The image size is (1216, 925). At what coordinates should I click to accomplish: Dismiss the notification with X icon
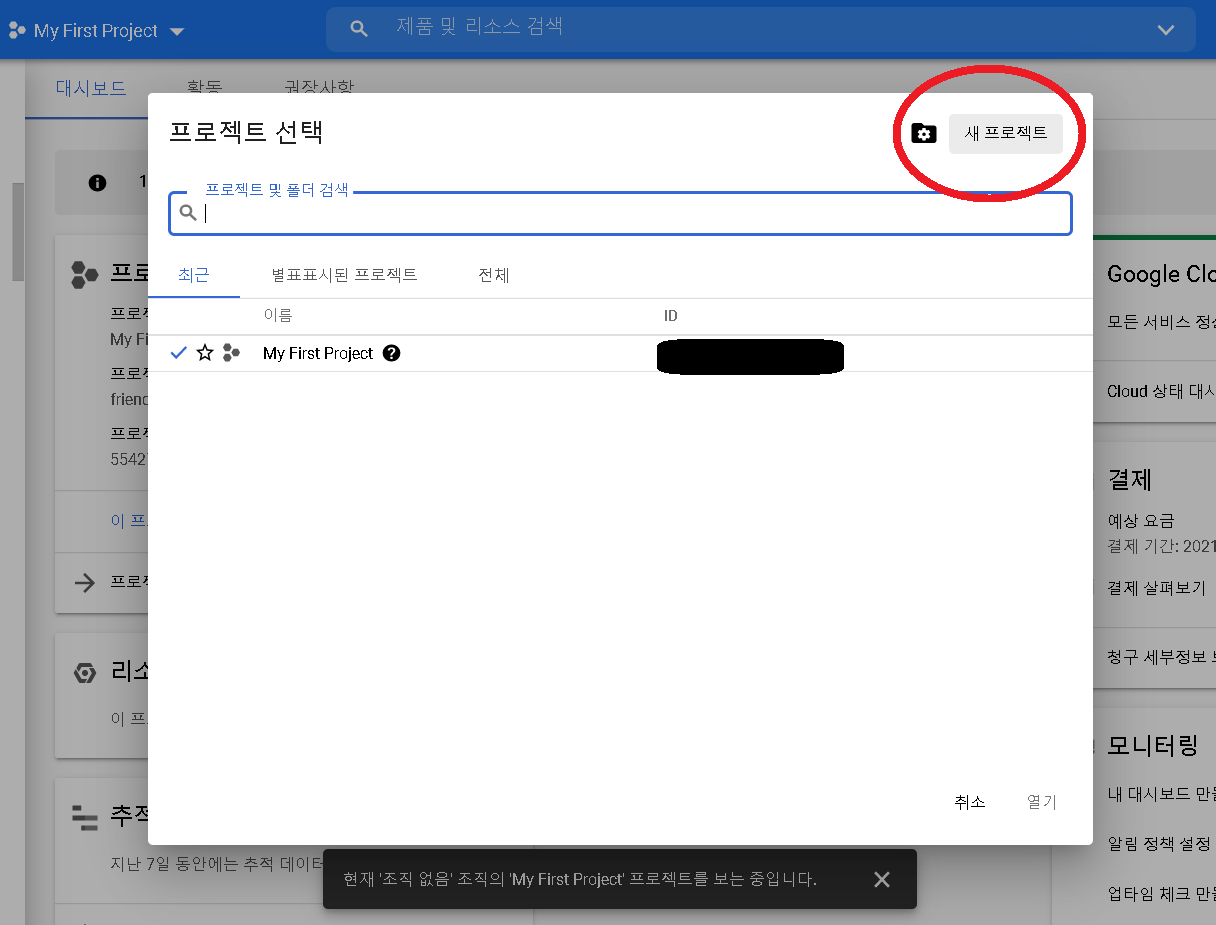click(x=881, y=879)
